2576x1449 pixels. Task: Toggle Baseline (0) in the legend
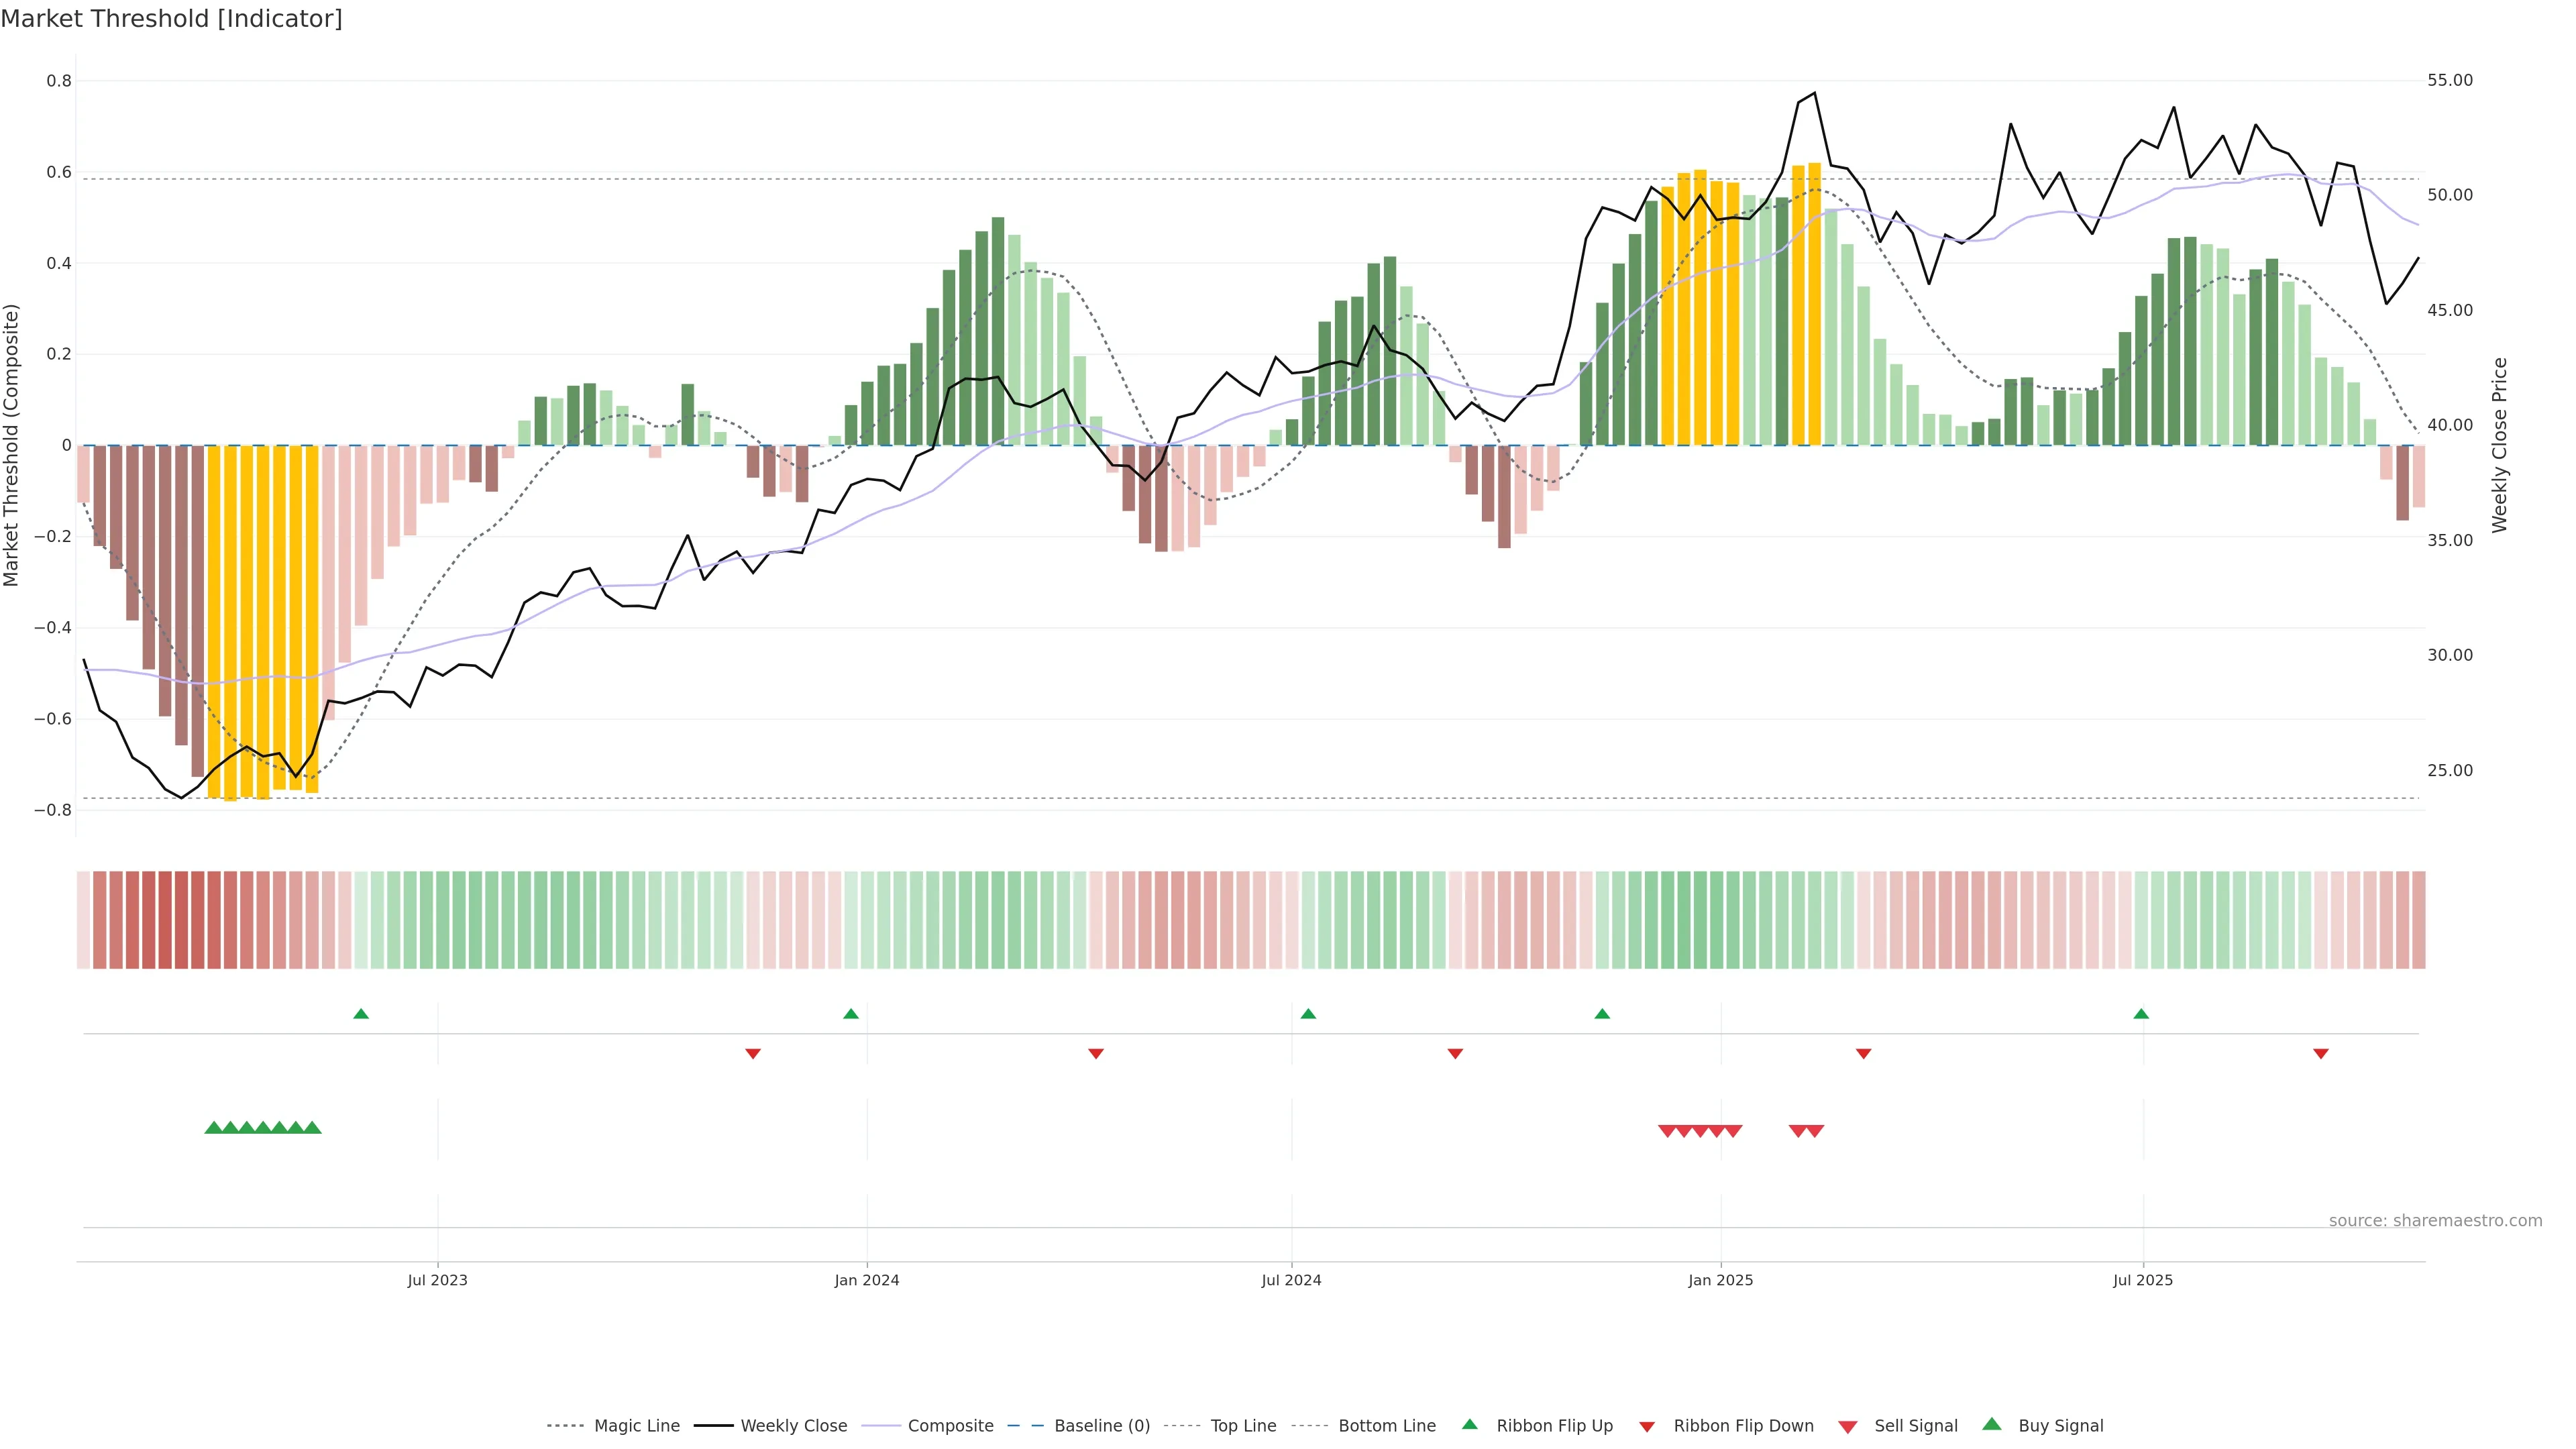(x=1102, y=1426)
